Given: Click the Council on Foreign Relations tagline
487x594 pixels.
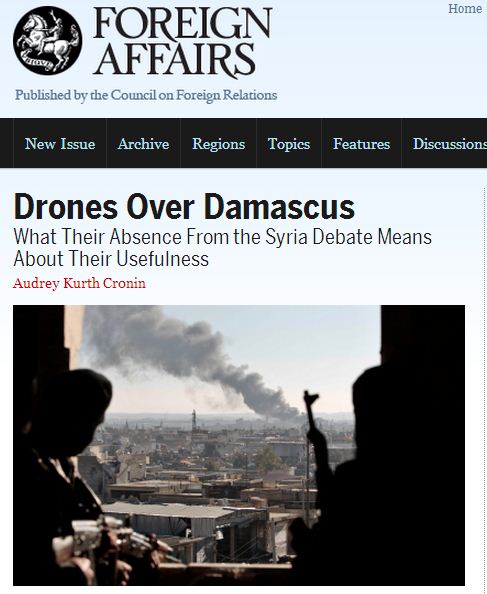Looking at the screenshot, I should 146,95.
